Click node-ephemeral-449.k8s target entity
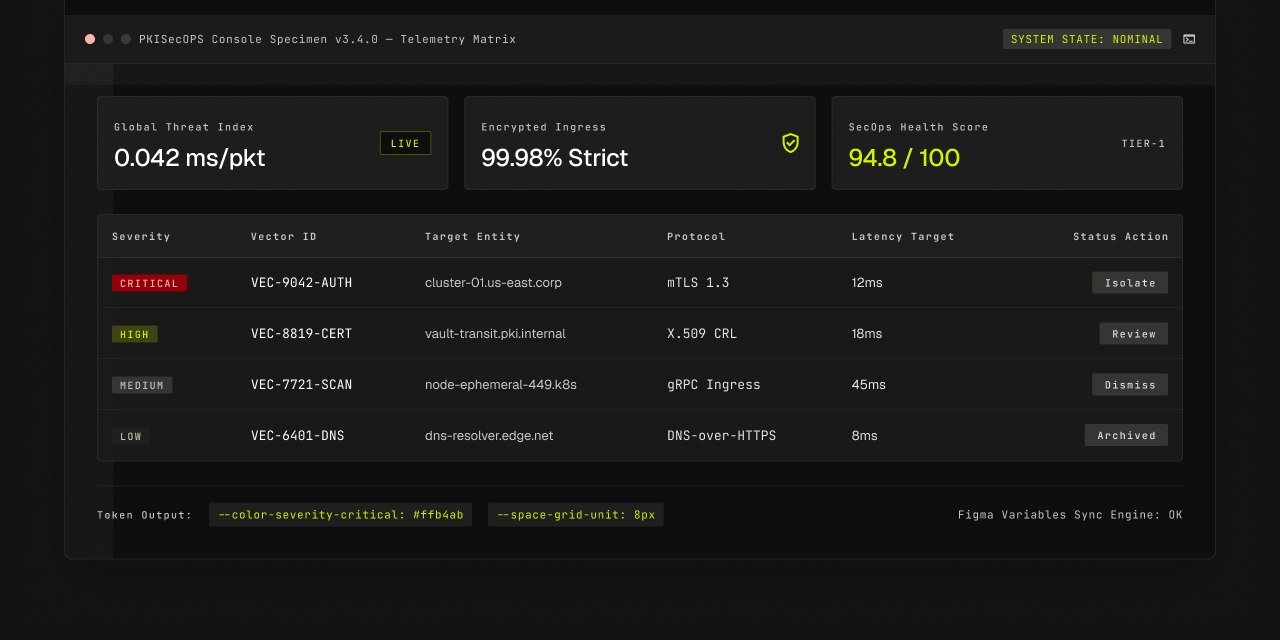The image size is (1280, 640). coord(500,384)
